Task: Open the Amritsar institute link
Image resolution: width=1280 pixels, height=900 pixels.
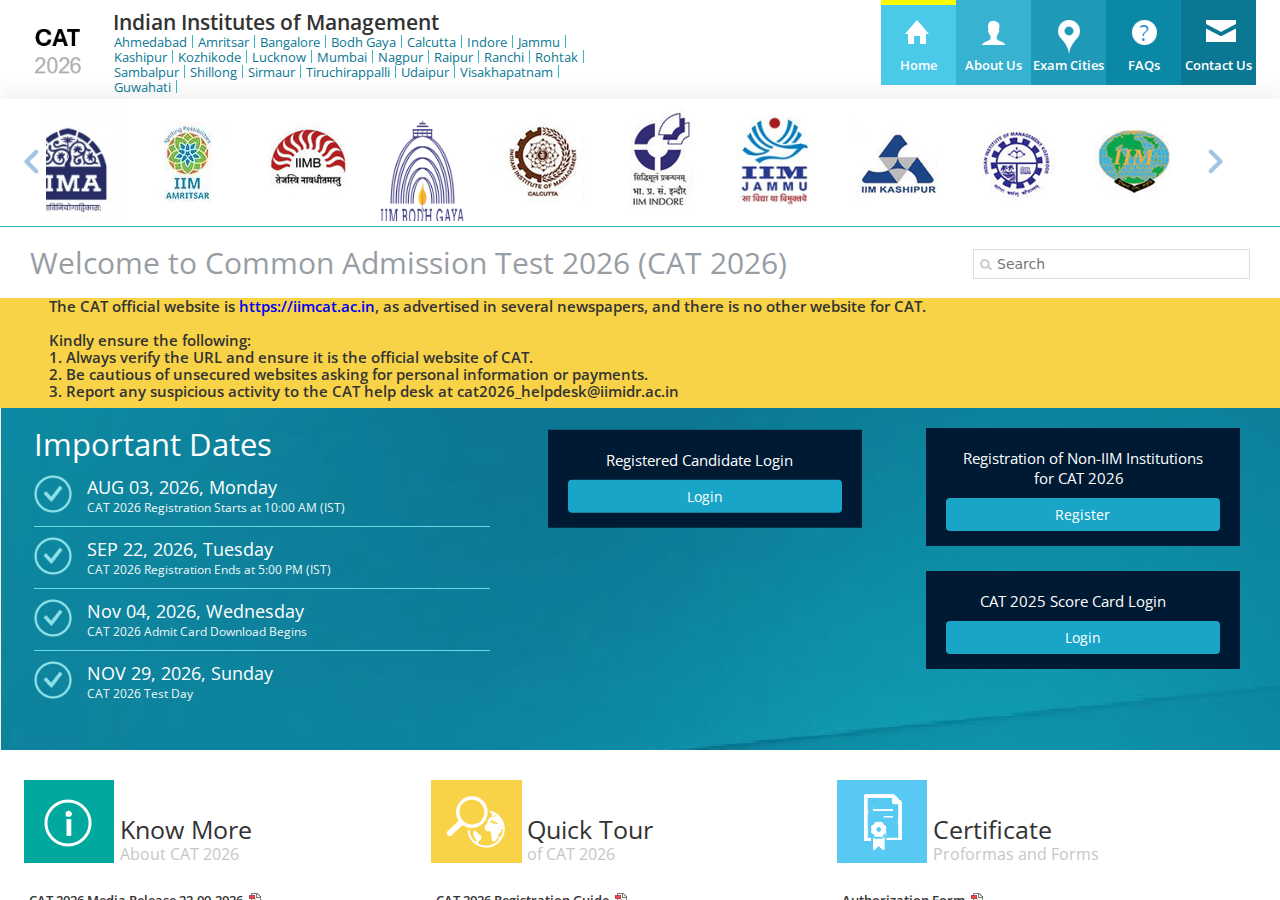Action: click(224, 42)
